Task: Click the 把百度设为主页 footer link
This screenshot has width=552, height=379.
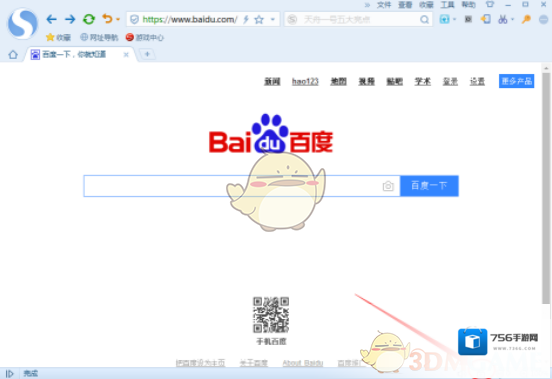Action: tap(200, 363)
